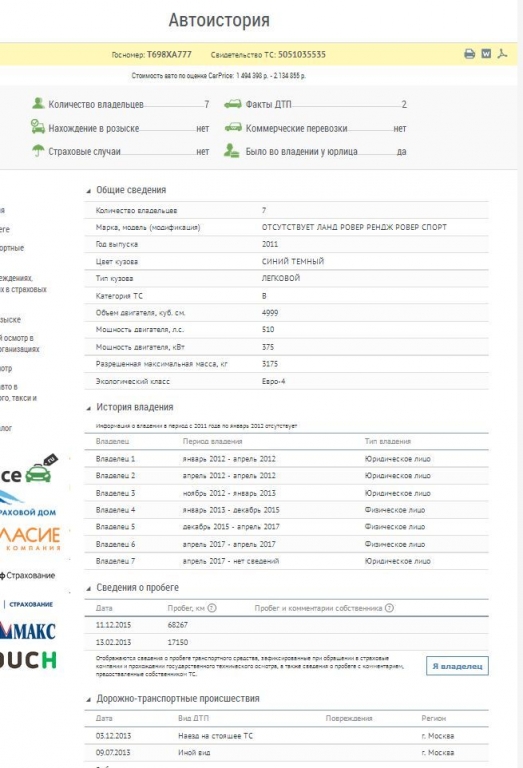The width and height of the screenshot is (523, 768).
Task: Collapse the Дорожно-транспортные происшествия section
Action: 89,699
